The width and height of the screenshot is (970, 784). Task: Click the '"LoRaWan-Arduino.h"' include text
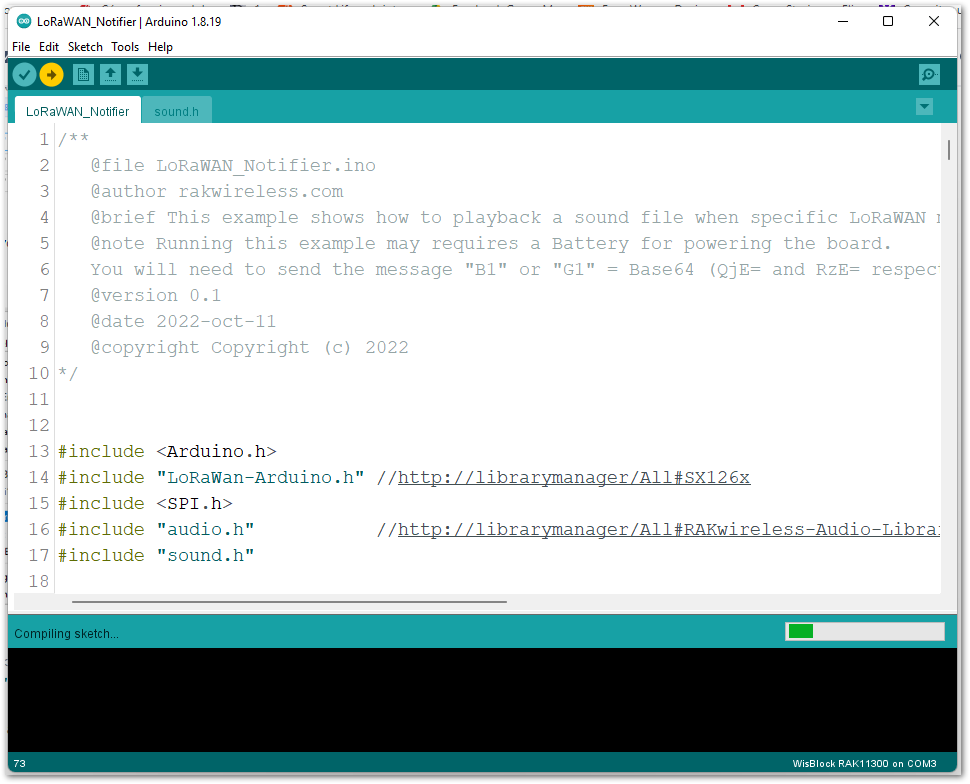pyautogui.click(x=260, y=478)
